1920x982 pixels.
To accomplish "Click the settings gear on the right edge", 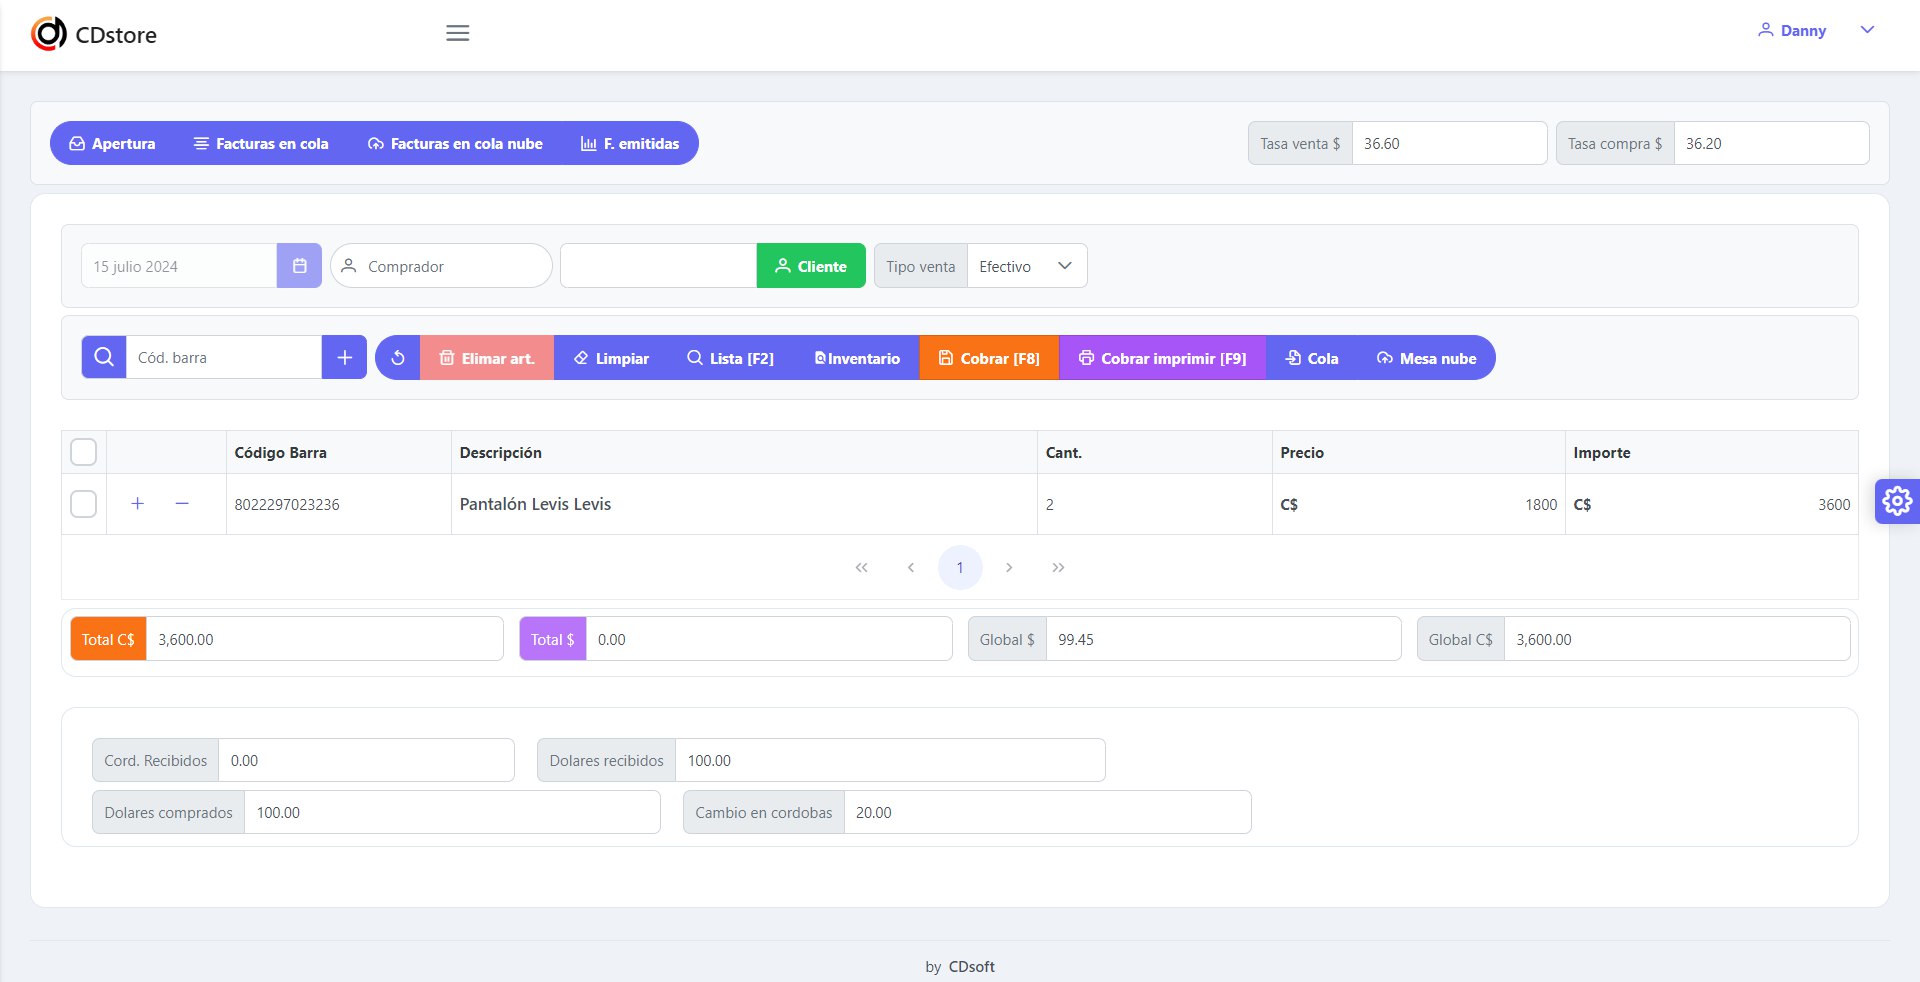I will (x=1897, y=501).
